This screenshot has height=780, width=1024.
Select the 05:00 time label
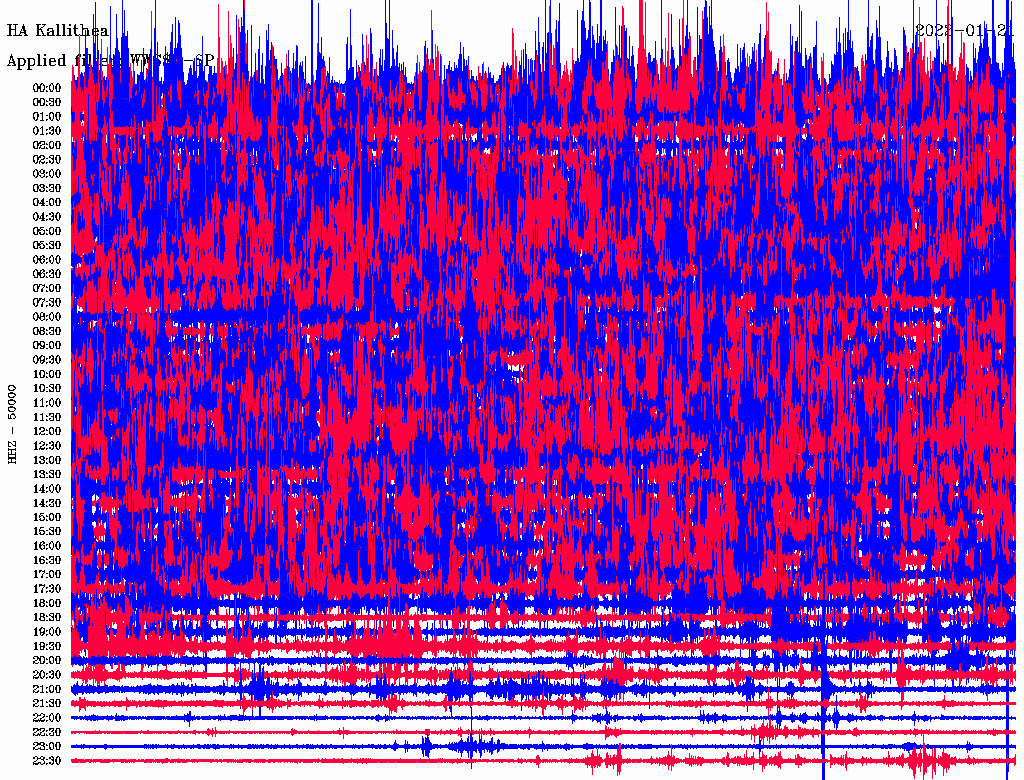point(47,231)
